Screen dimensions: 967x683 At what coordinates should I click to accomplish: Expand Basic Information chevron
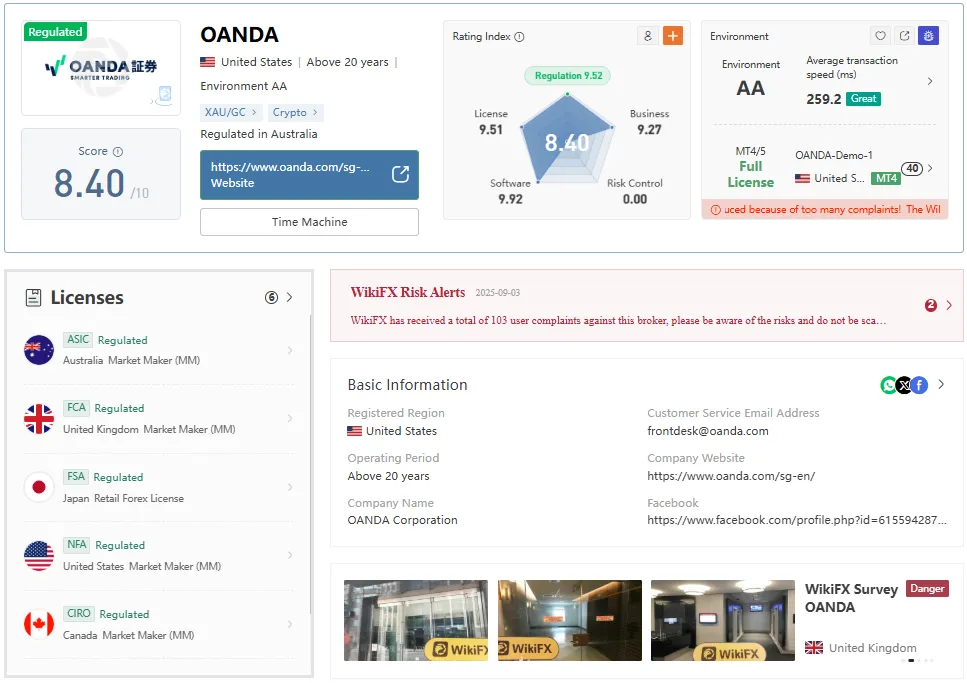tap(941, 385)
